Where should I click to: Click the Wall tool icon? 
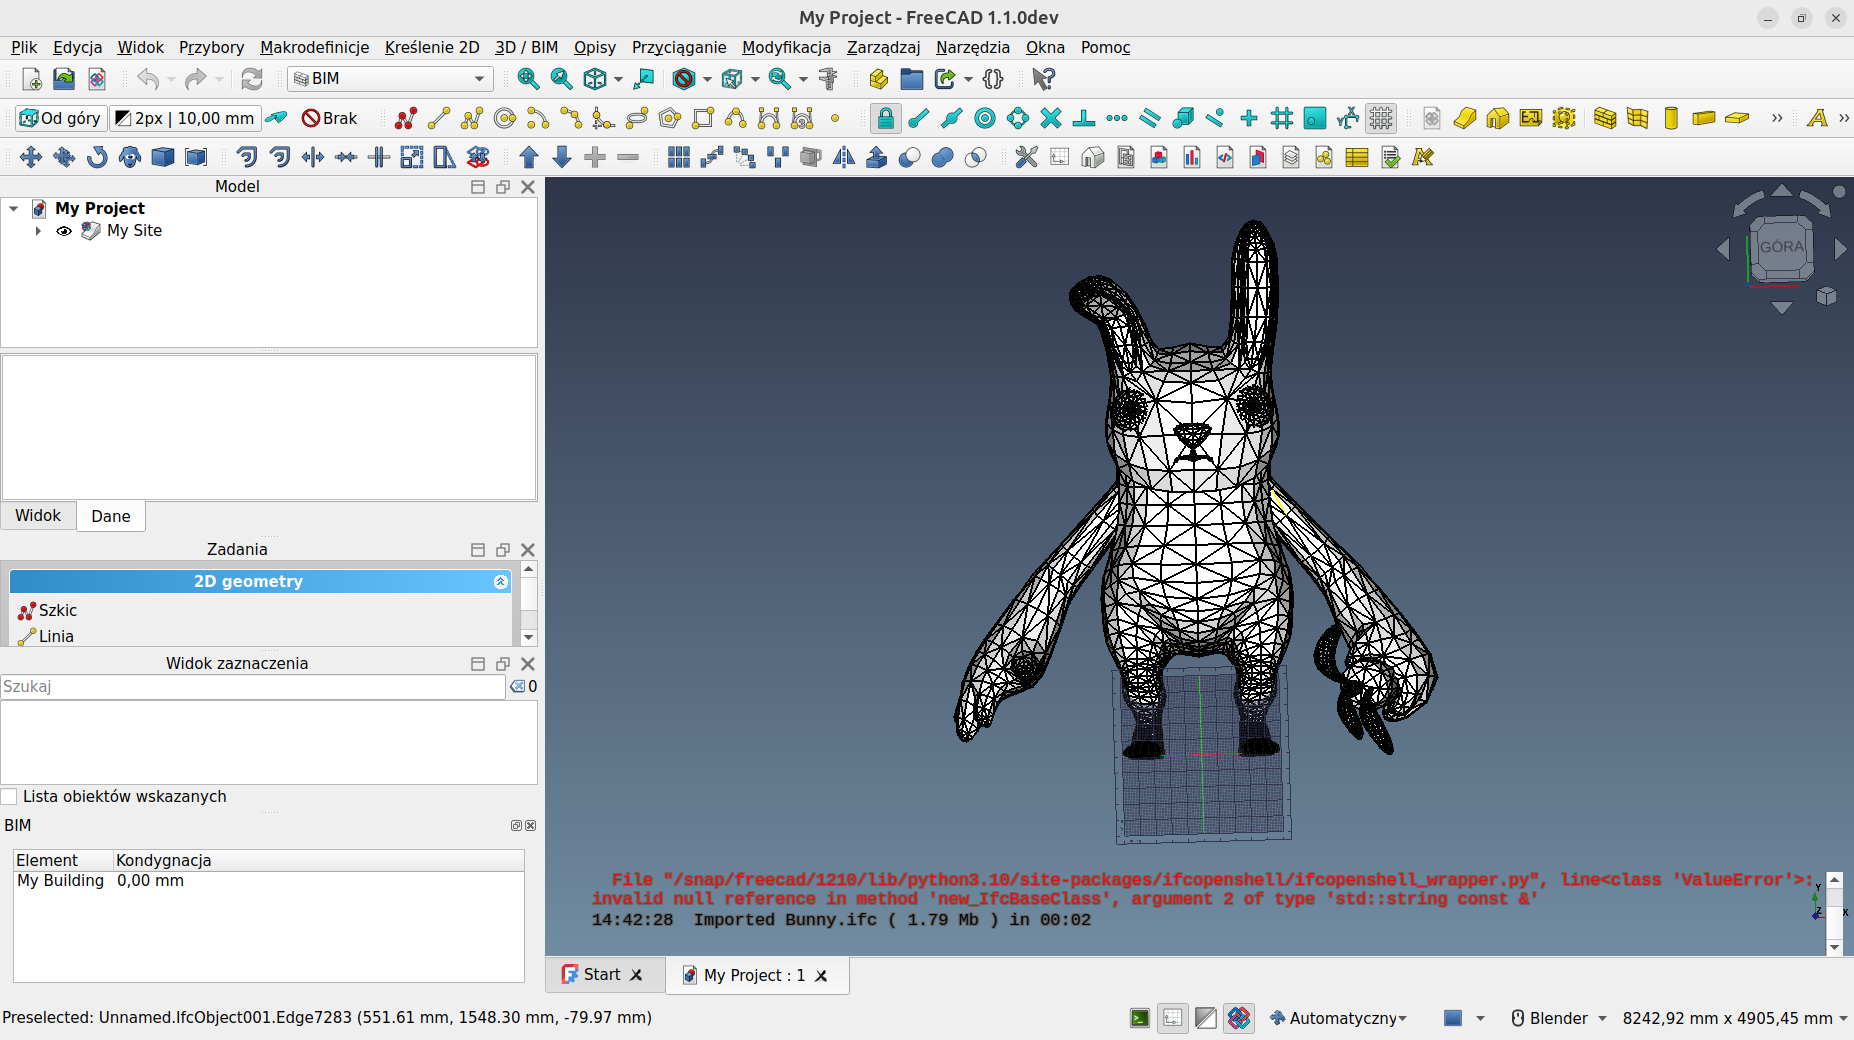[1605, 118]
